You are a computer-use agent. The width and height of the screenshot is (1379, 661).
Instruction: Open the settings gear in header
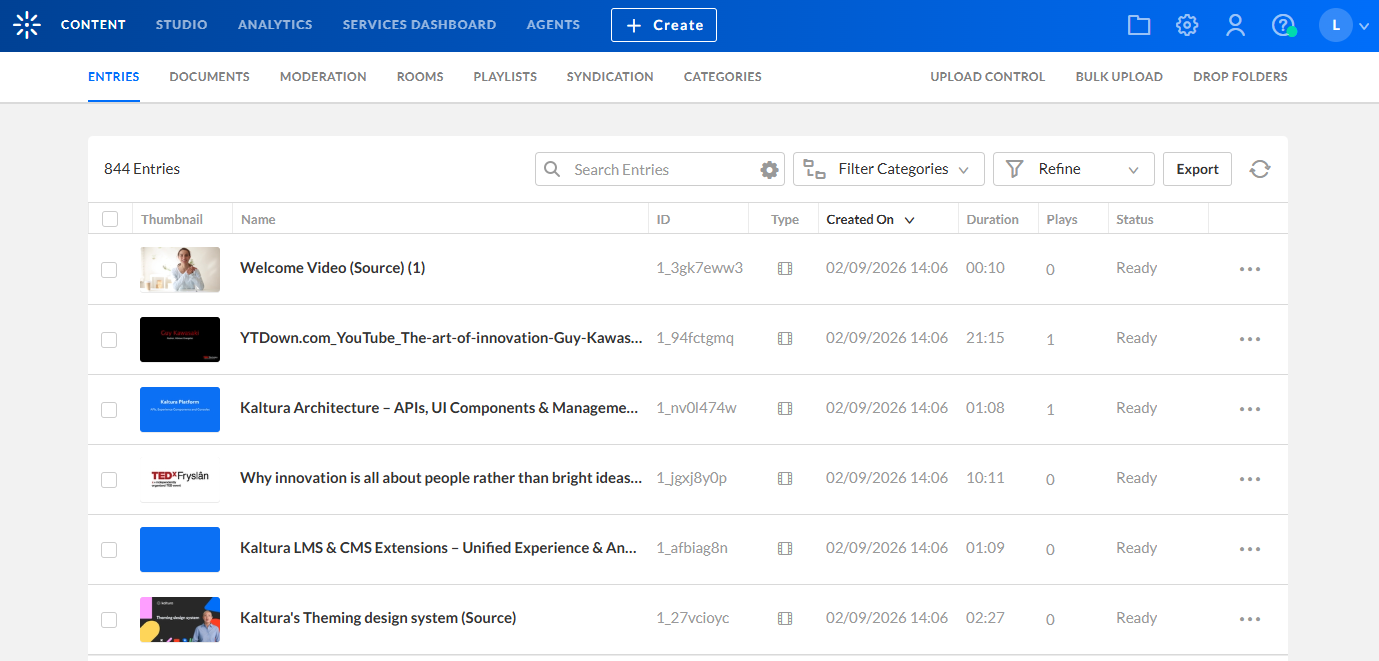1187,25
